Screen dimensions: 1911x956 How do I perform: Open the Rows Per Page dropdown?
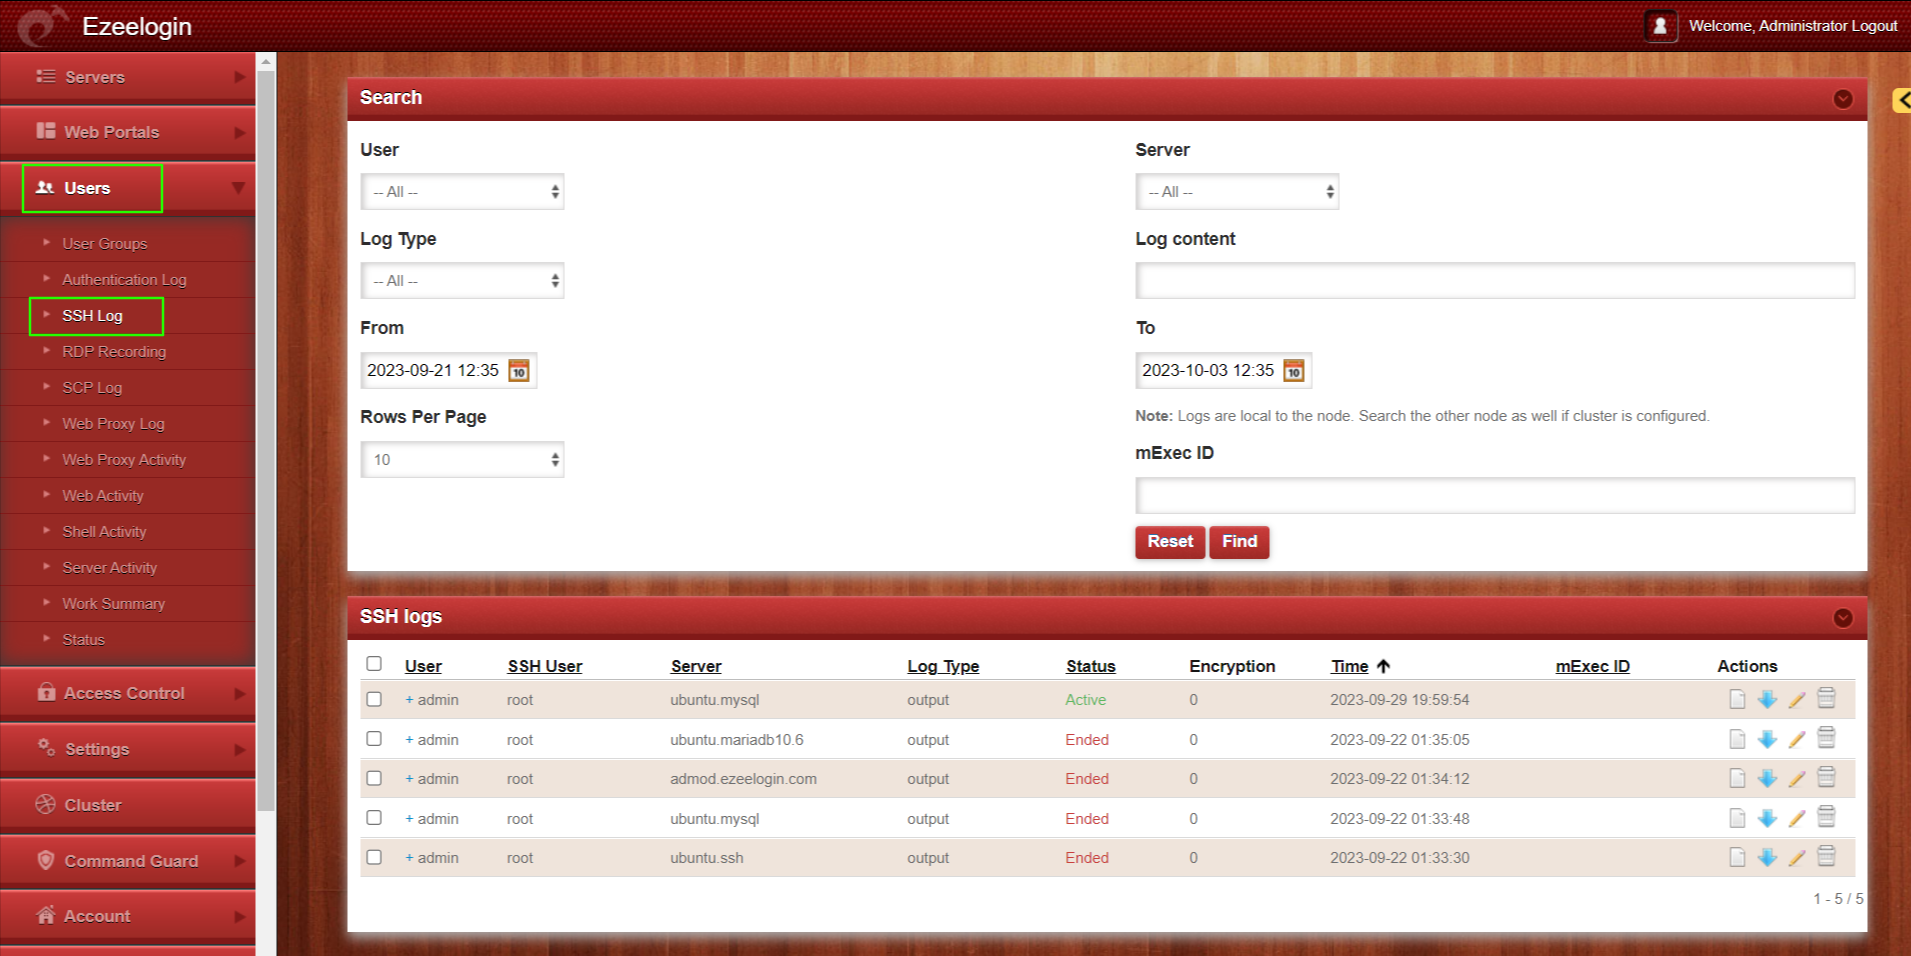point(462,460)
